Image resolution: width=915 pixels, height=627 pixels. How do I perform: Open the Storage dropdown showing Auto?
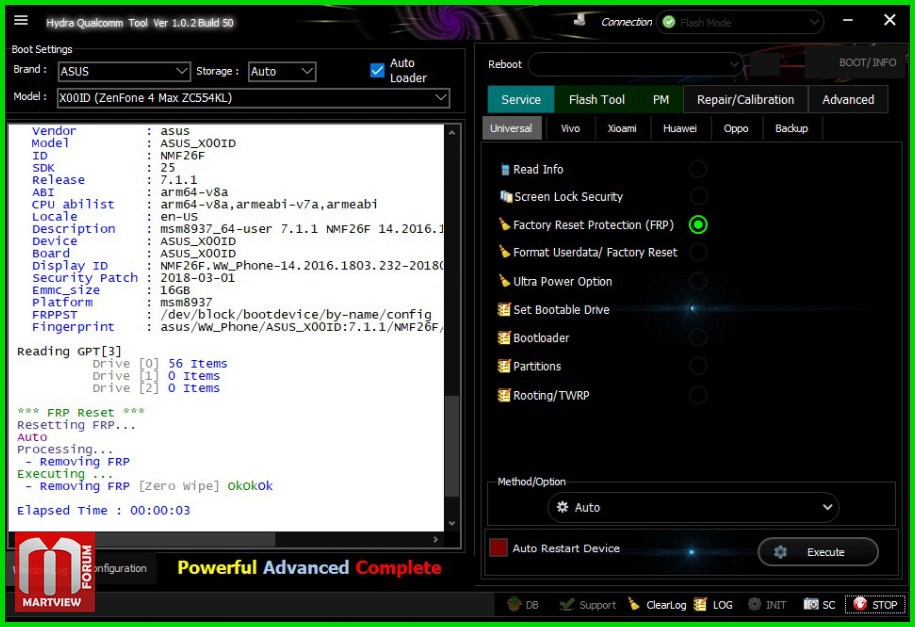tap(282, 71)
